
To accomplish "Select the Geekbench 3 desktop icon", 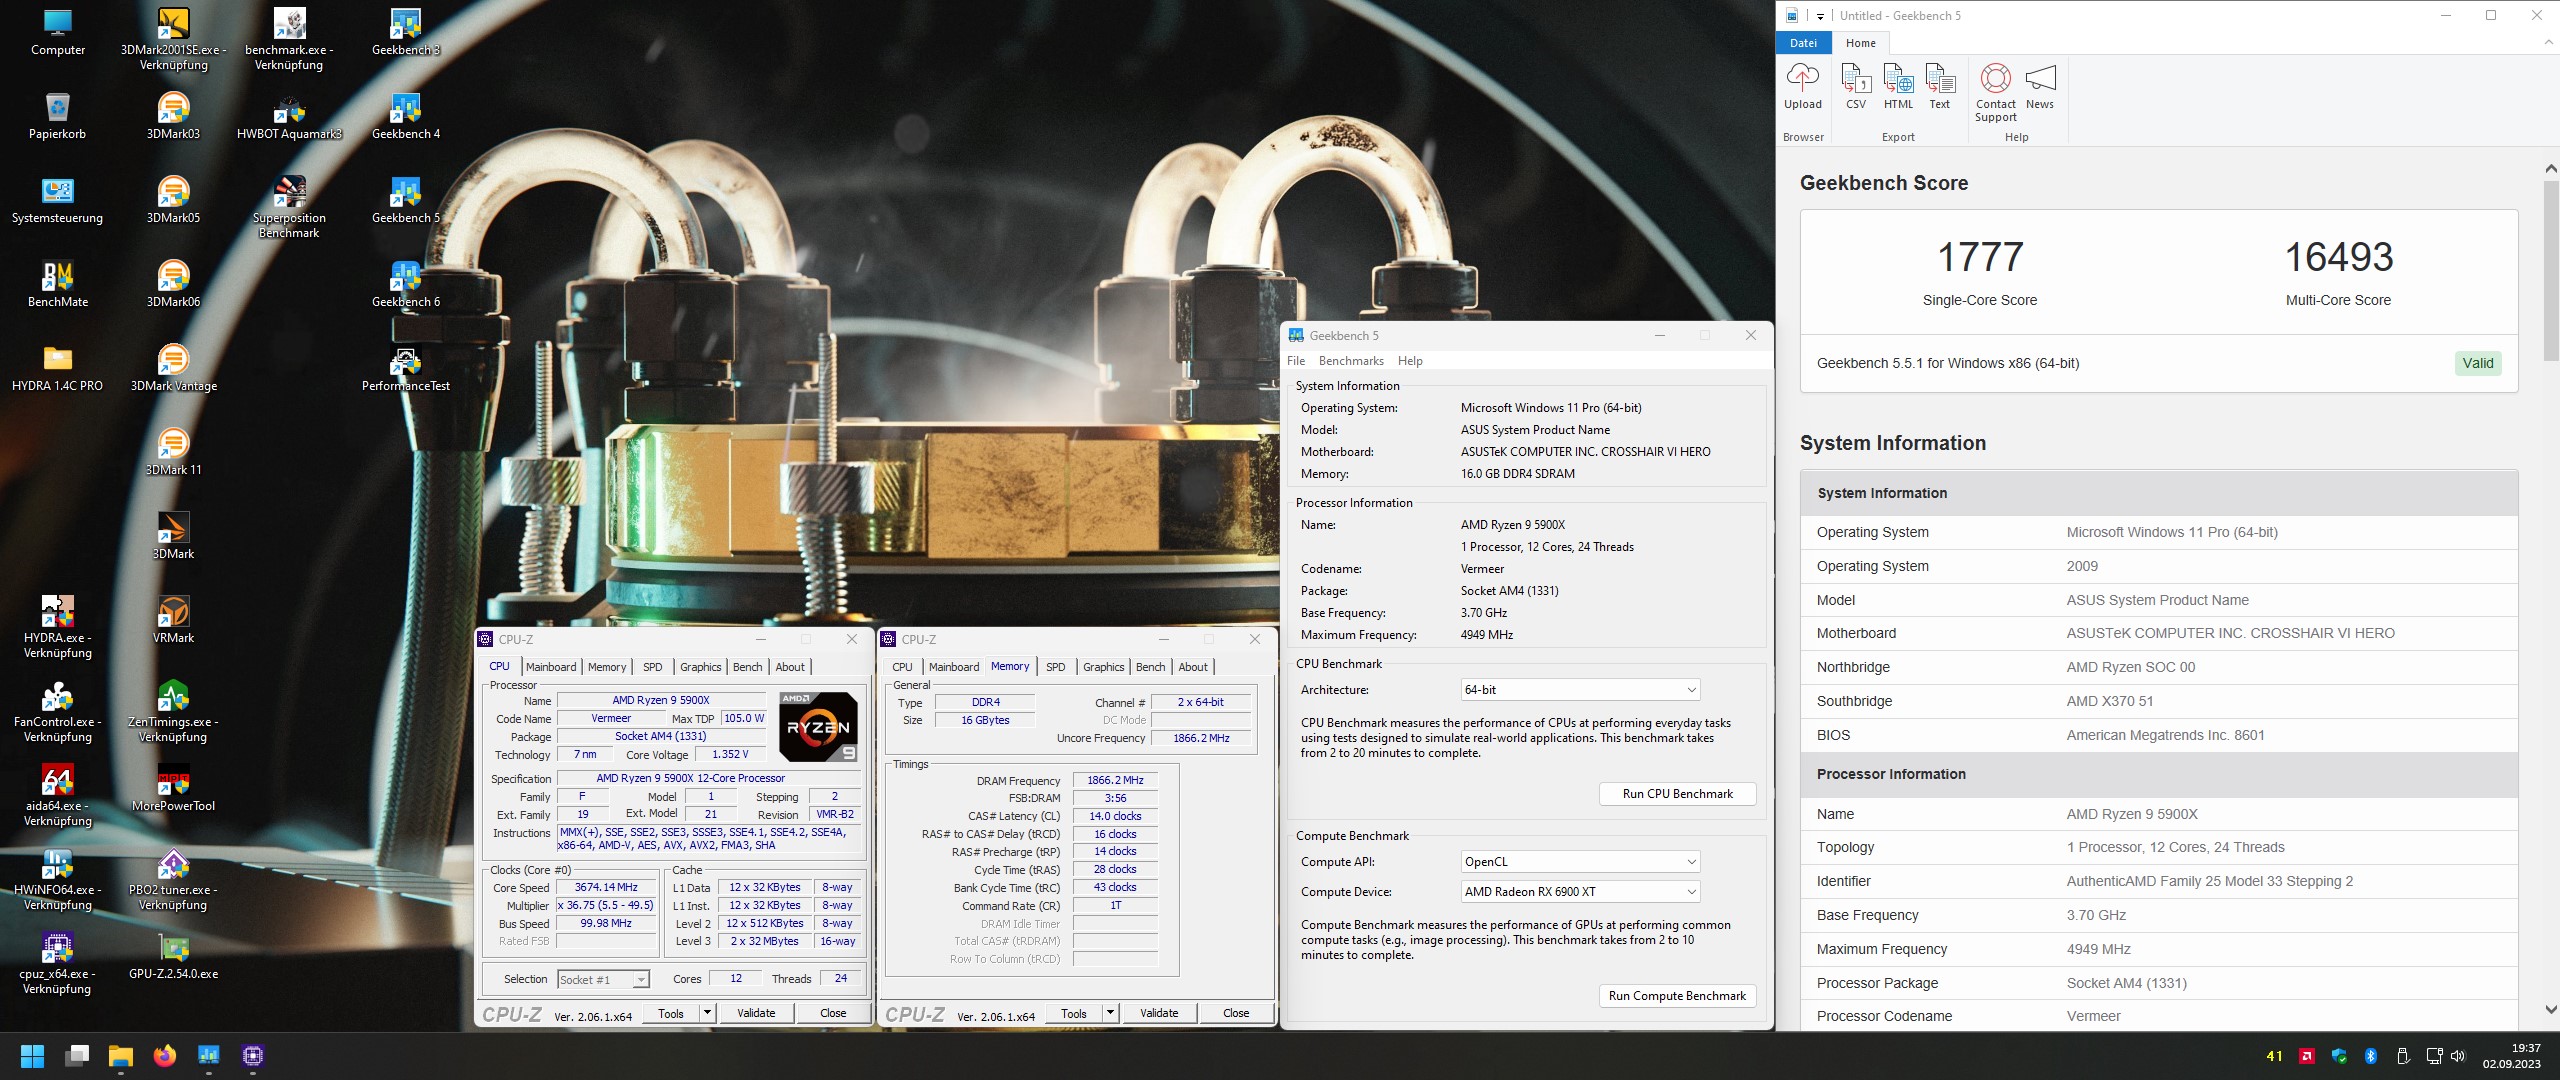I will 405,33.
